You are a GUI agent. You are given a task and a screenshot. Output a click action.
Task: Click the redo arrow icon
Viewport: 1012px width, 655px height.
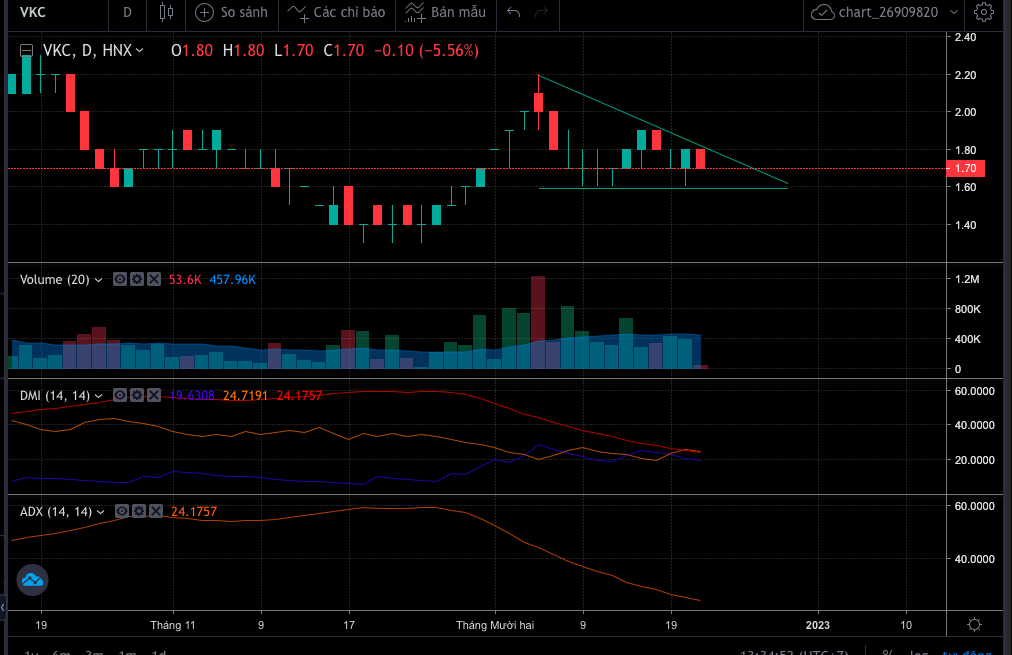[x=541, y=13]
